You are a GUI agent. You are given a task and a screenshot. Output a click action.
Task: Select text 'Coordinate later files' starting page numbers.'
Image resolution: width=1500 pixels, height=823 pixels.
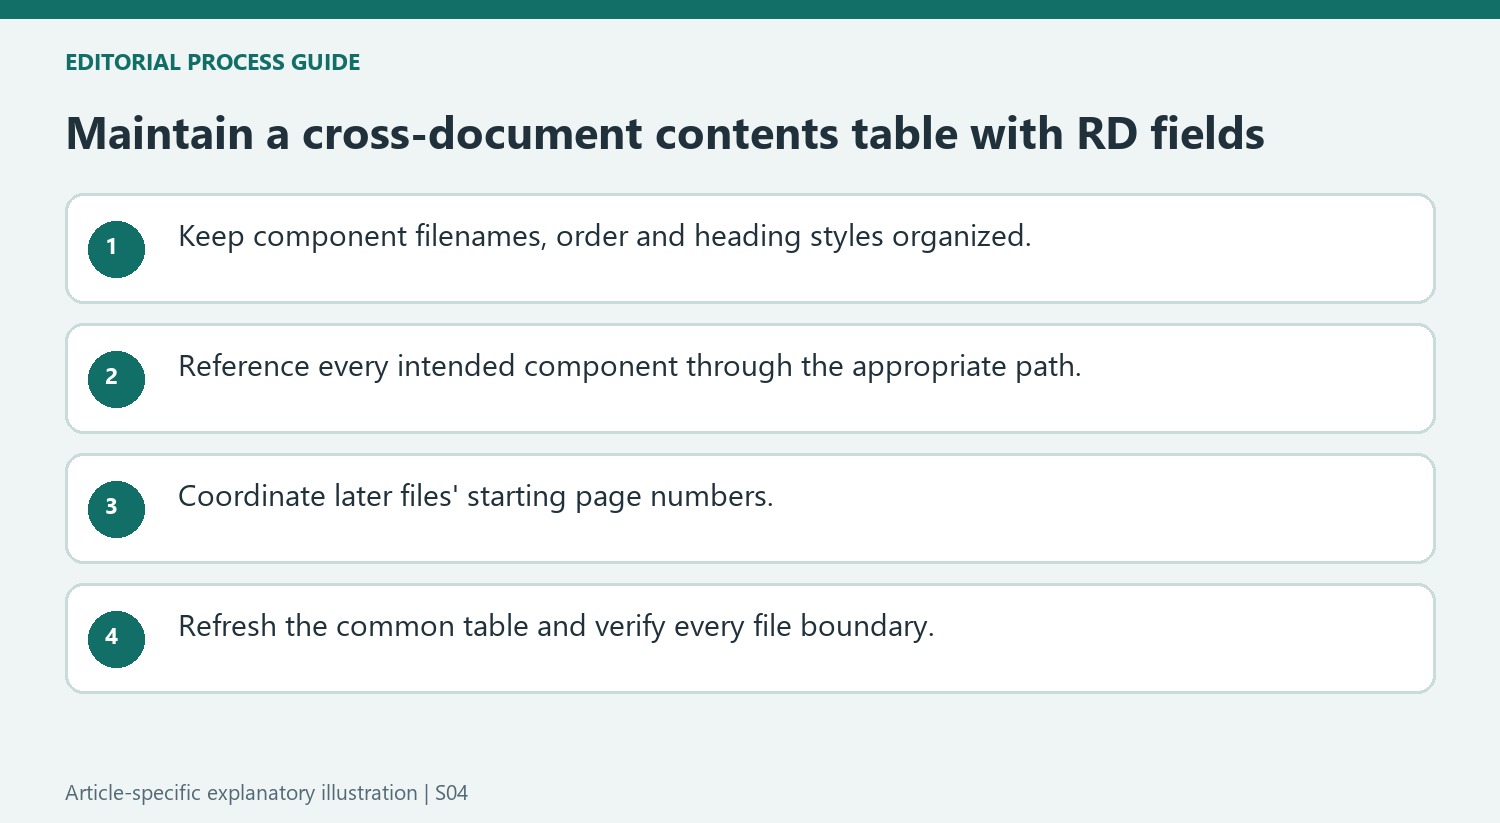(475, 497)
